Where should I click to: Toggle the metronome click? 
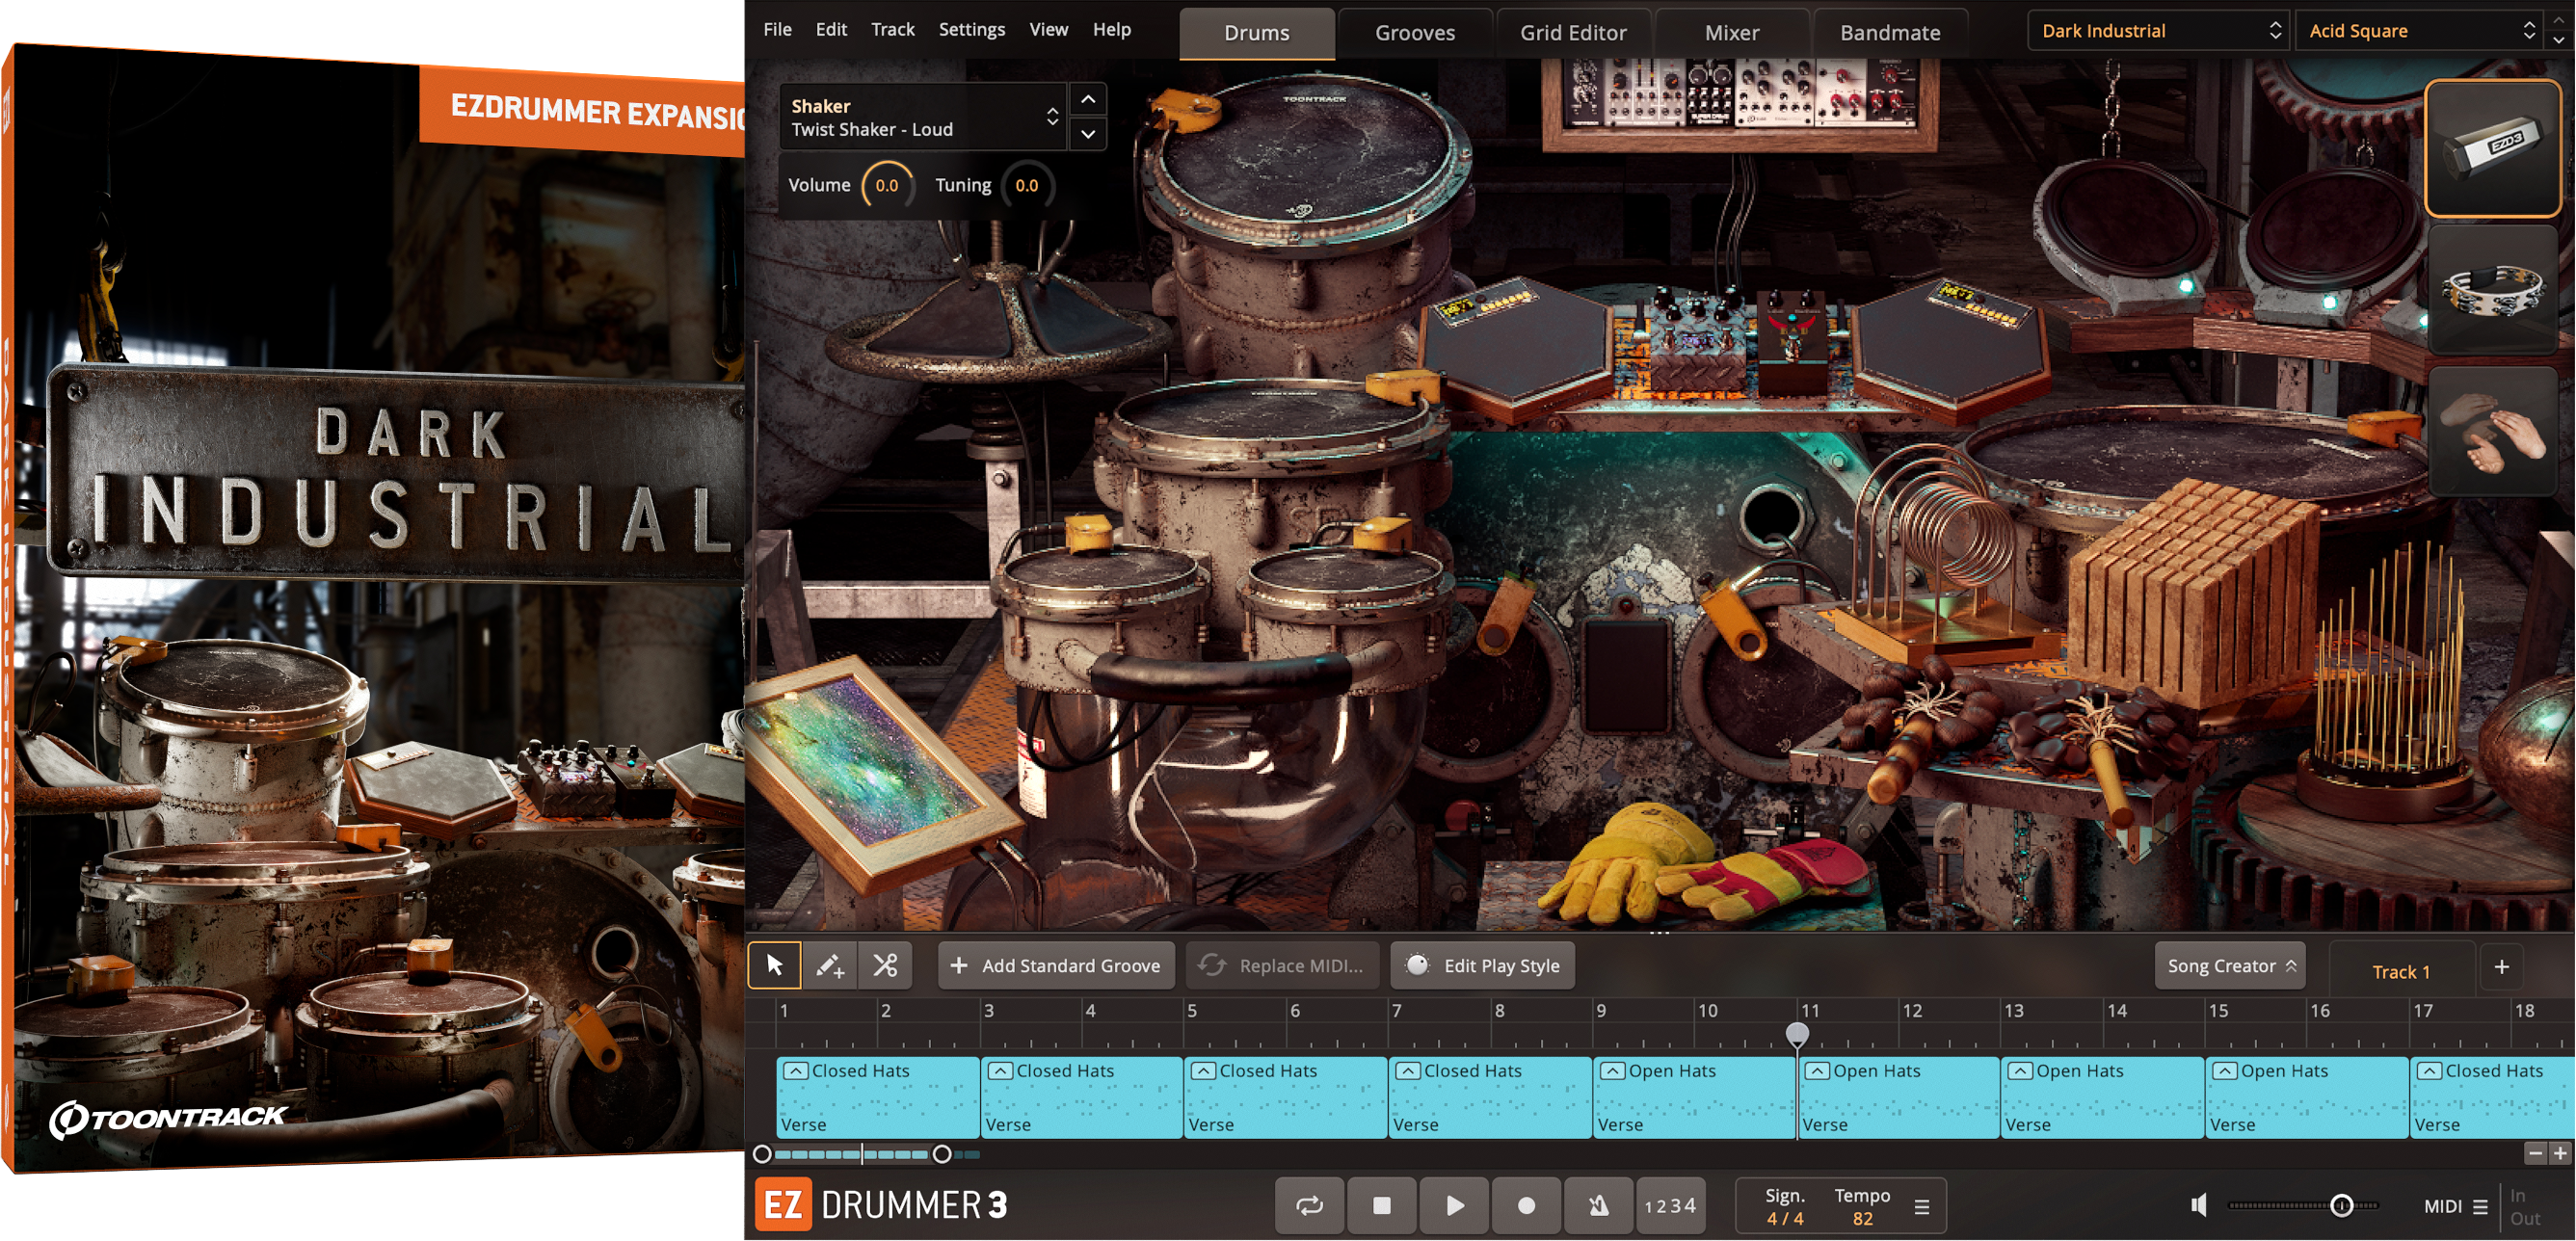click(x=1598, y=1206)
